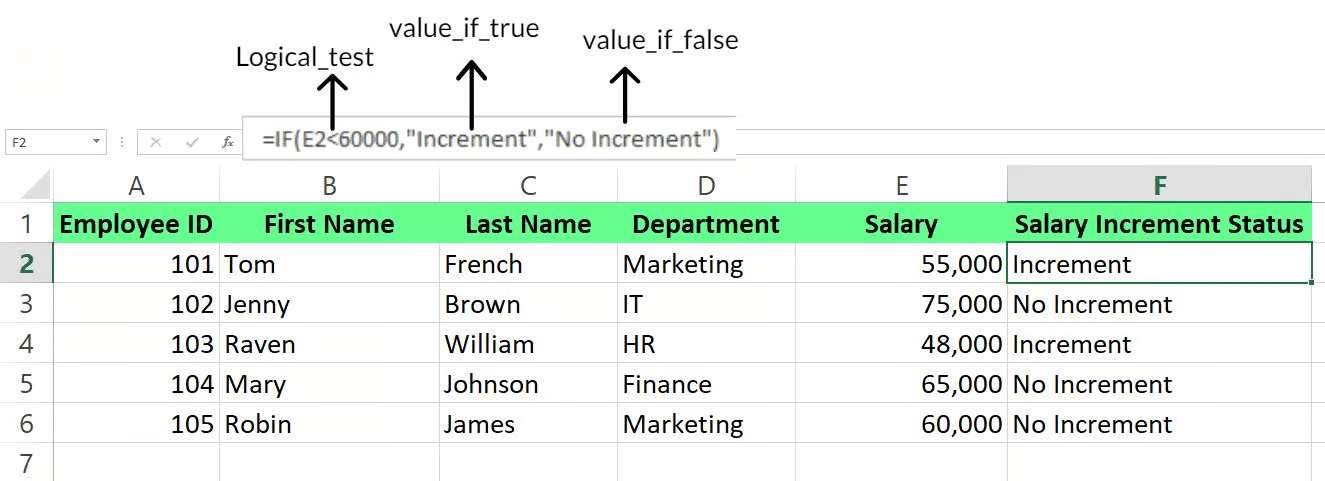Image resolution: width=1325 pixels, height=481 pixels.
Task: Click the Department header cell
Action: [x=706, y=224]
